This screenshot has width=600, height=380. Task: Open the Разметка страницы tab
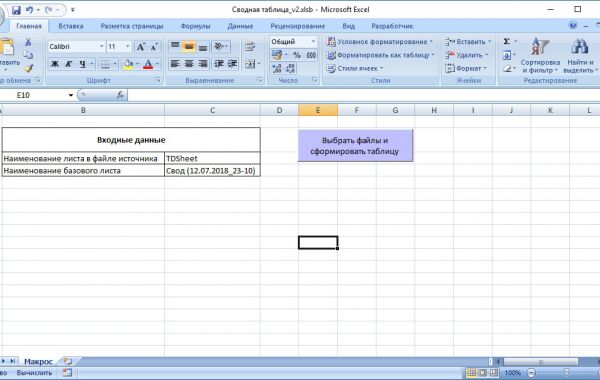click(x=132, y=26)
